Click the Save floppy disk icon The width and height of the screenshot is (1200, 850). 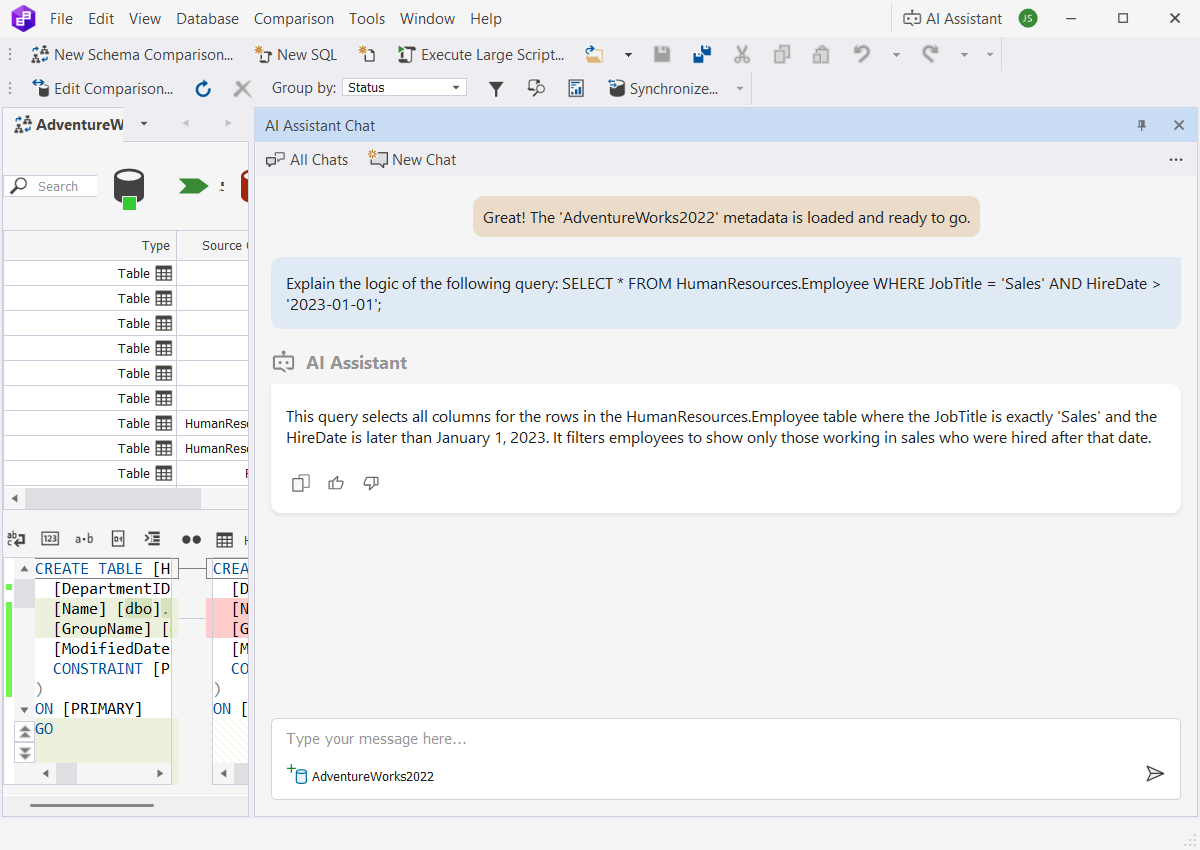click(x=662, y=55)
